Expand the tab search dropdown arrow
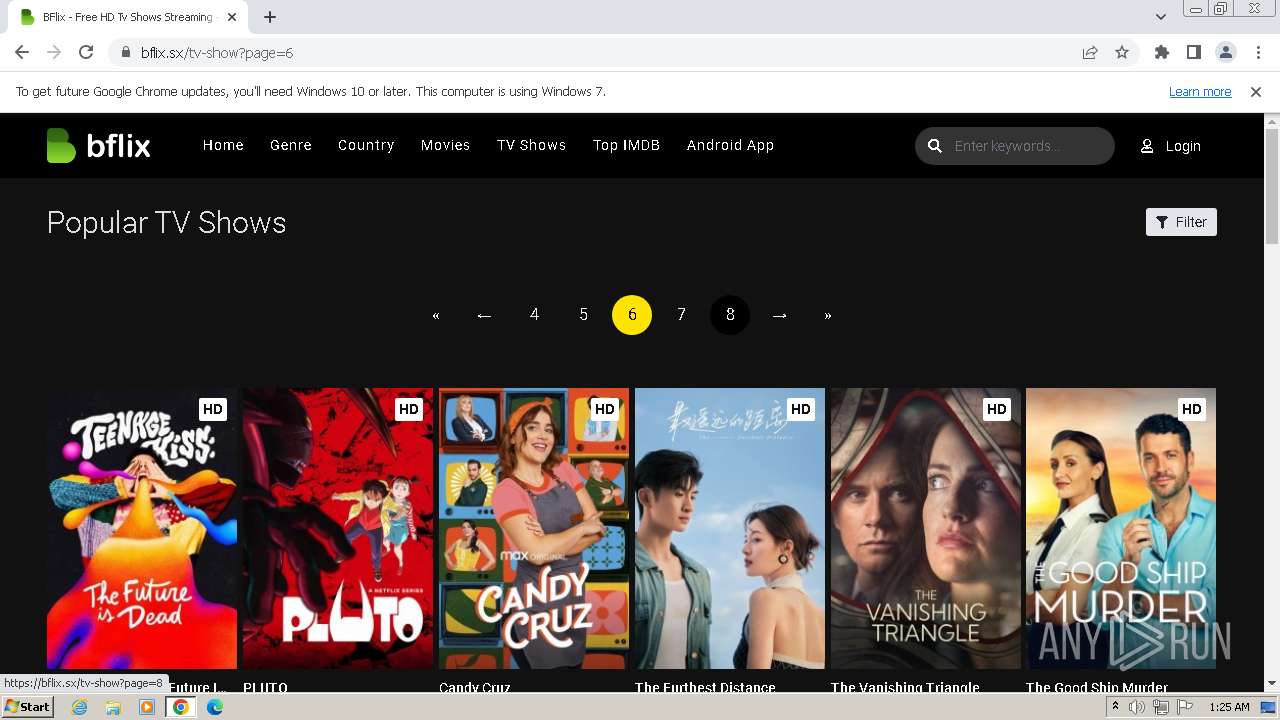Viewport: 1280px width, 720px height. 1160,17
